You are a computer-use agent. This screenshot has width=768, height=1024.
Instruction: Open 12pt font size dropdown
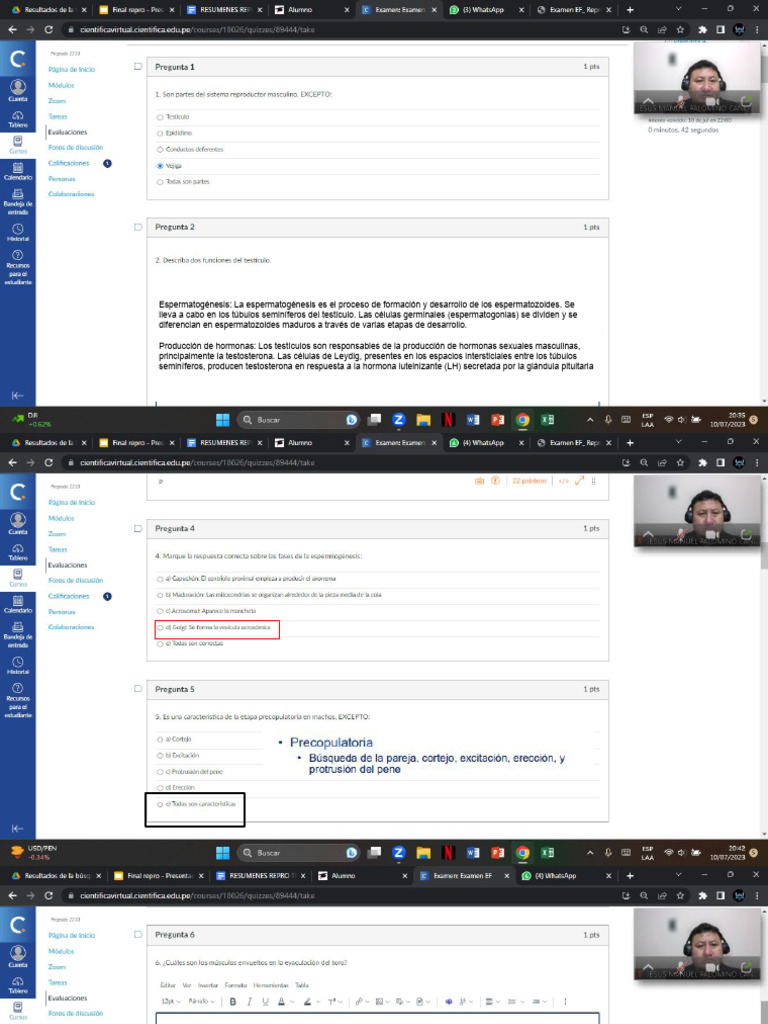(170, 1001)
